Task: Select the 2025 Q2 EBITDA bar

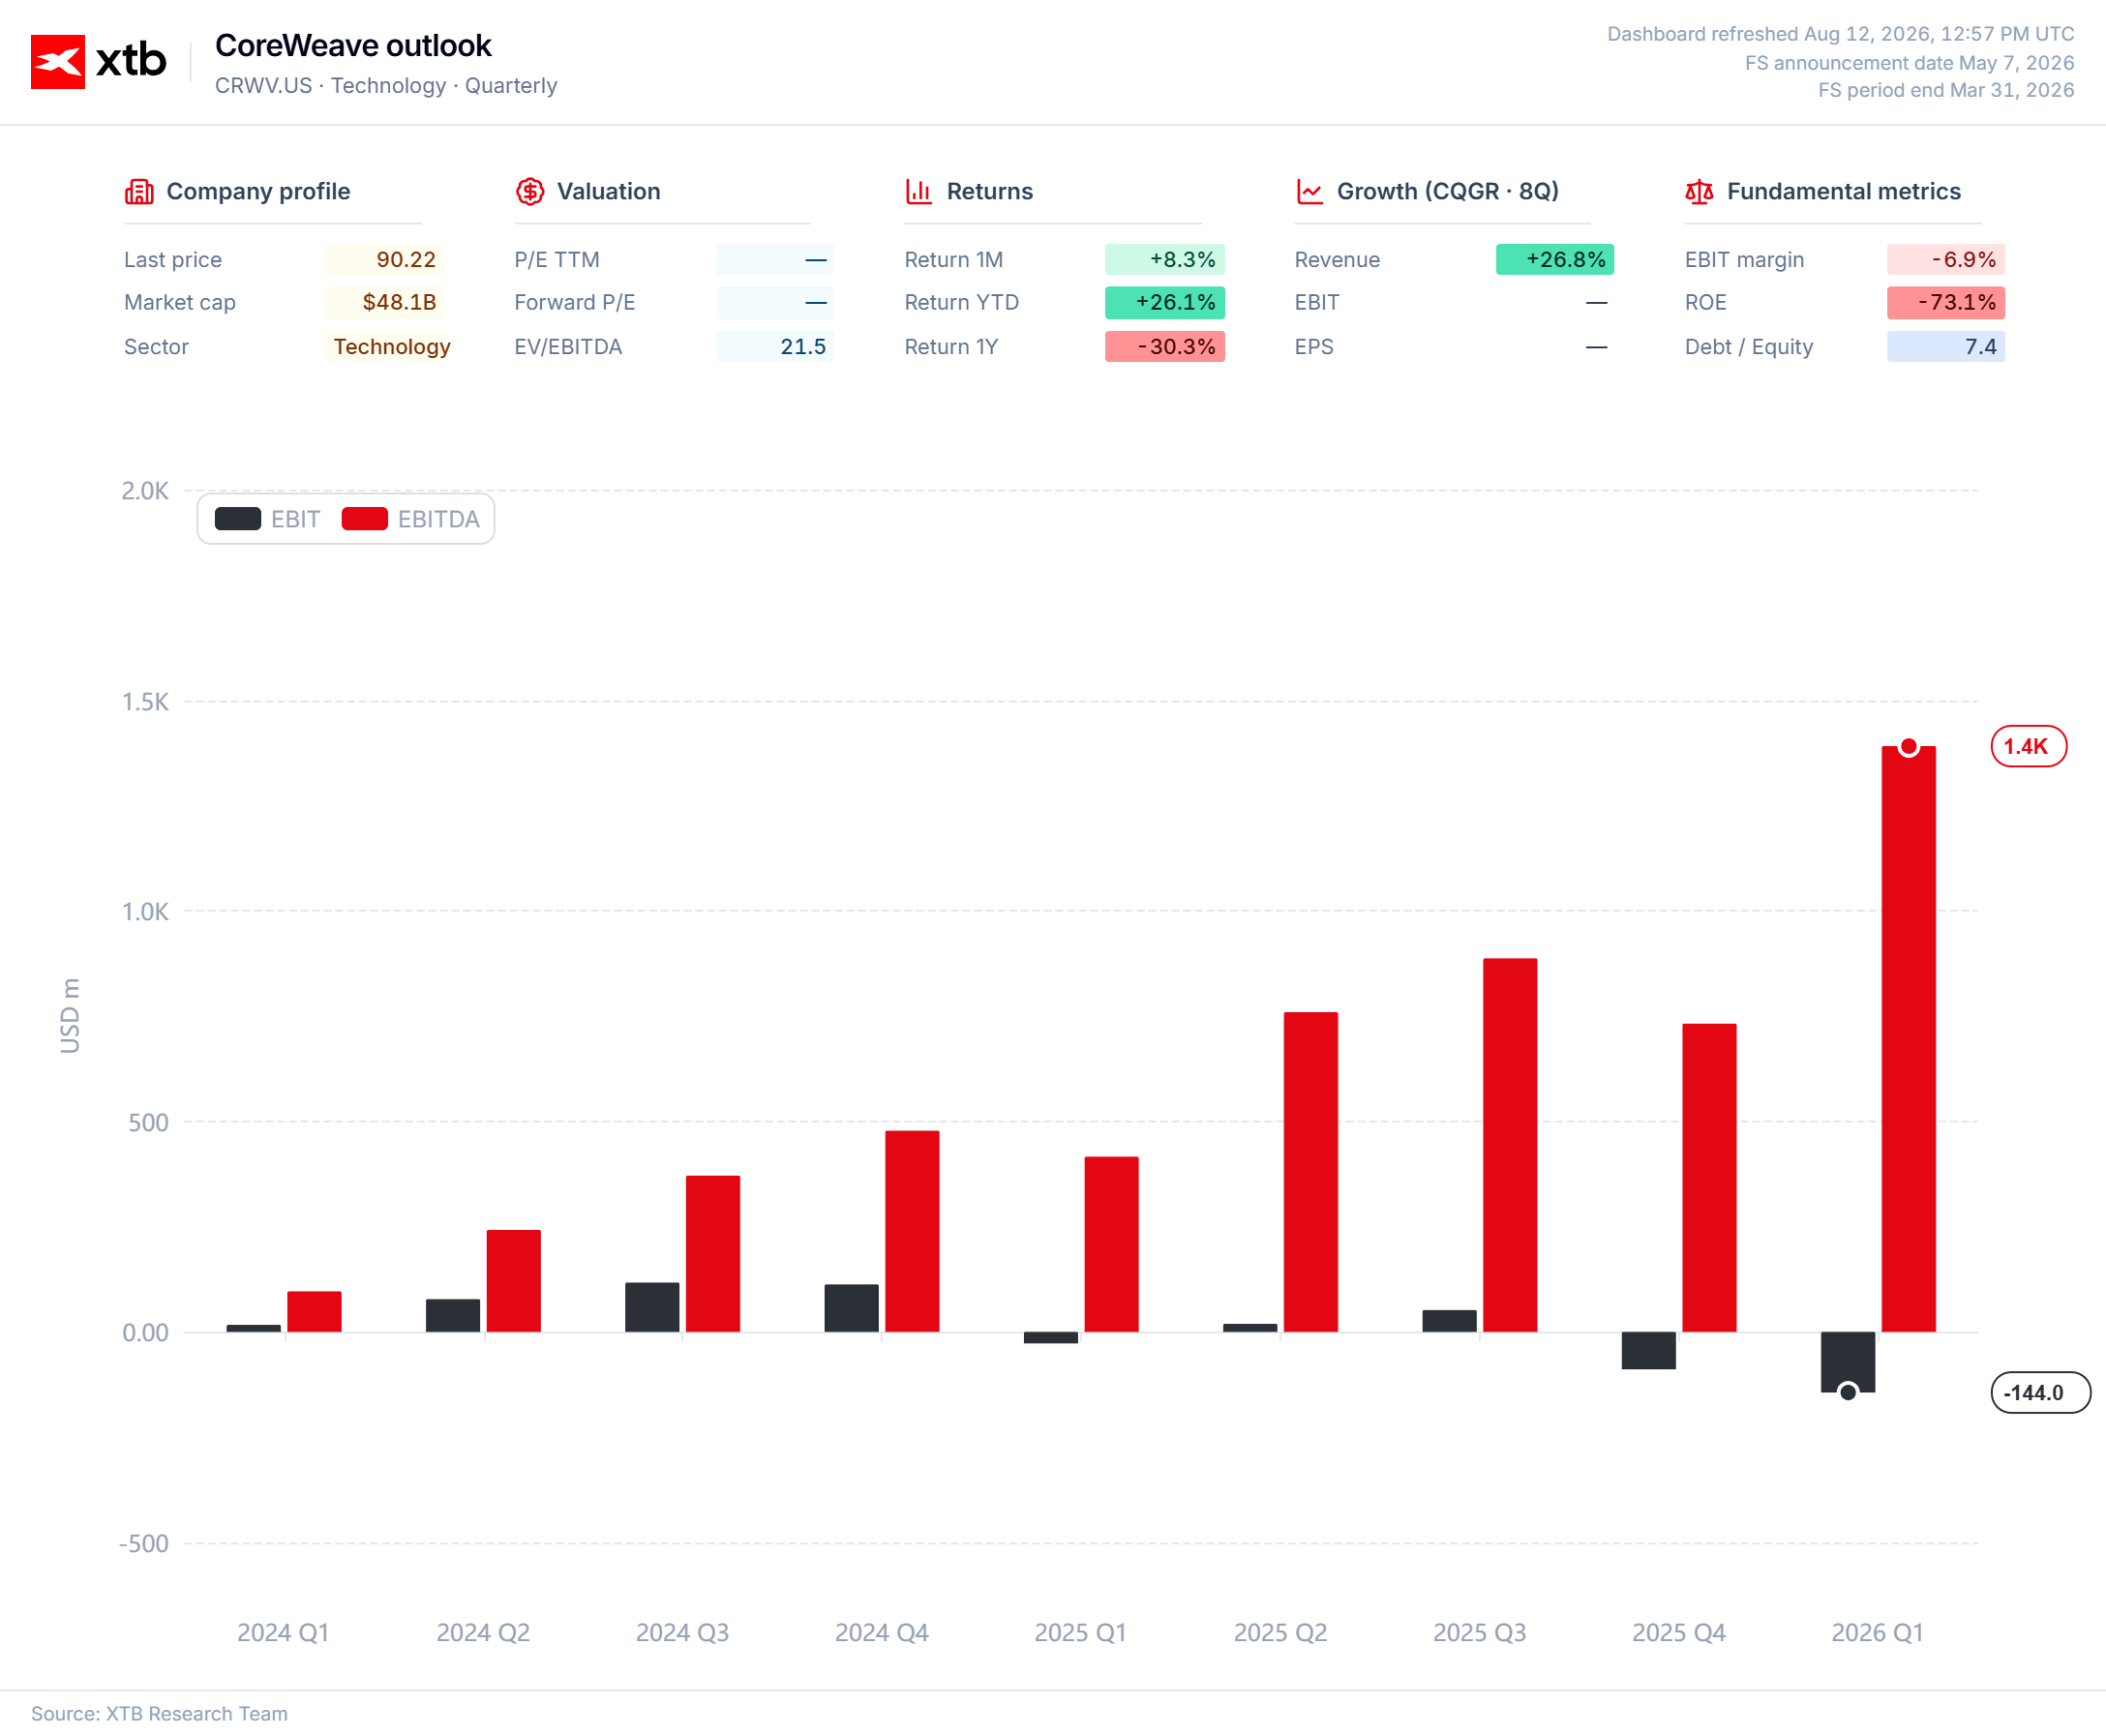Action: (x=1311, y=1172)
